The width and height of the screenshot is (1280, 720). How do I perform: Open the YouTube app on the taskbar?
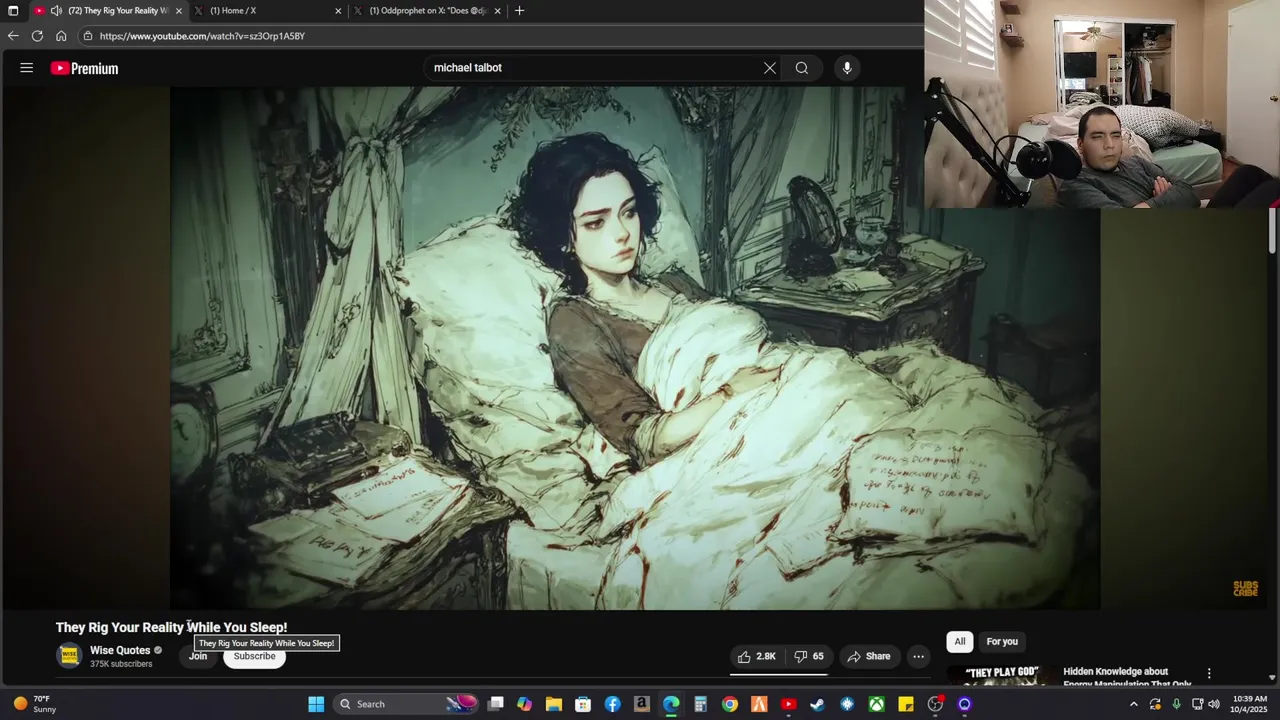(x=788, y=704)
